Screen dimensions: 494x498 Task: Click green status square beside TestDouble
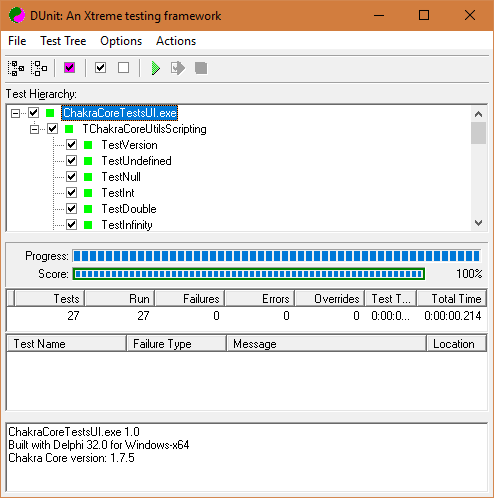88,209
